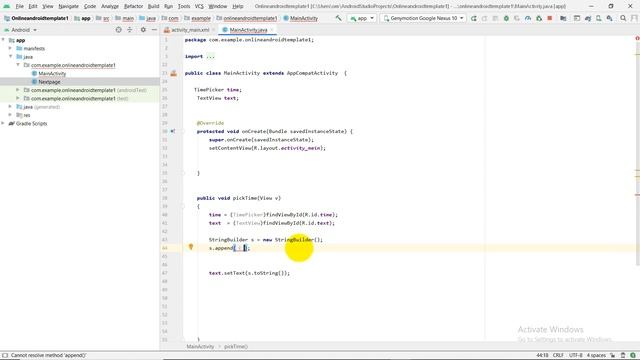
Task: Click the Profile app icon
Action: point(528,18)
